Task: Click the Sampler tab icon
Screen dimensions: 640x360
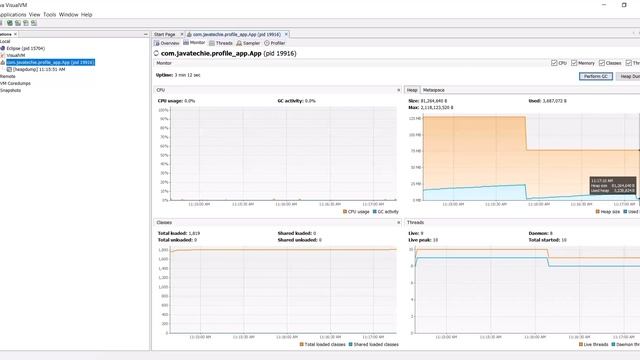Action: [x=239, y=43]
